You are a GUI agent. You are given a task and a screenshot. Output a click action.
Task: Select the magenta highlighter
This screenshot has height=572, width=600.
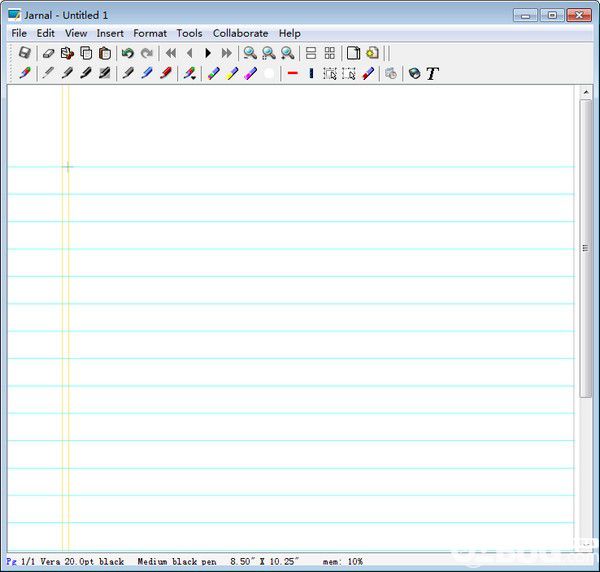251,73
